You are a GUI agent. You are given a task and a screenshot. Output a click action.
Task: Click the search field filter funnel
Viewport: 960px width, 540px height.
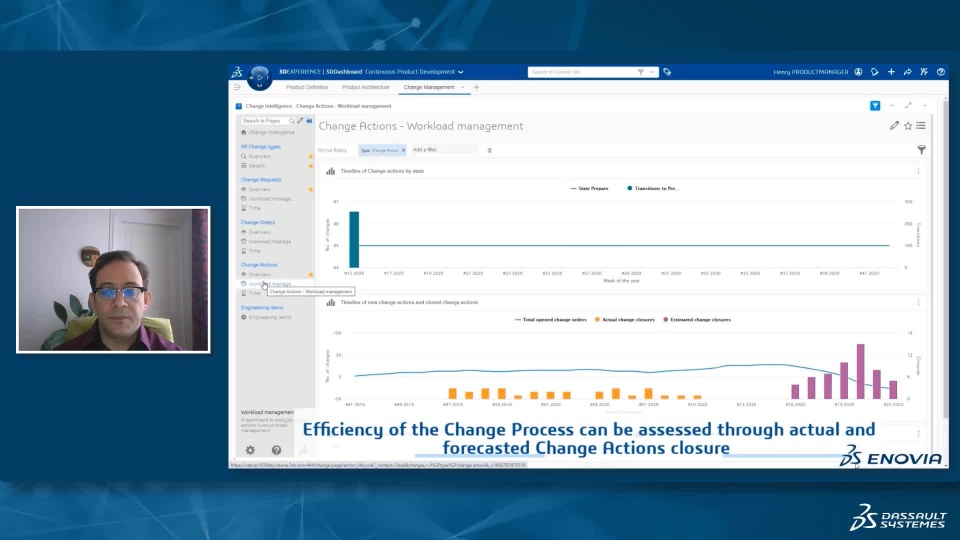point(641,72)
